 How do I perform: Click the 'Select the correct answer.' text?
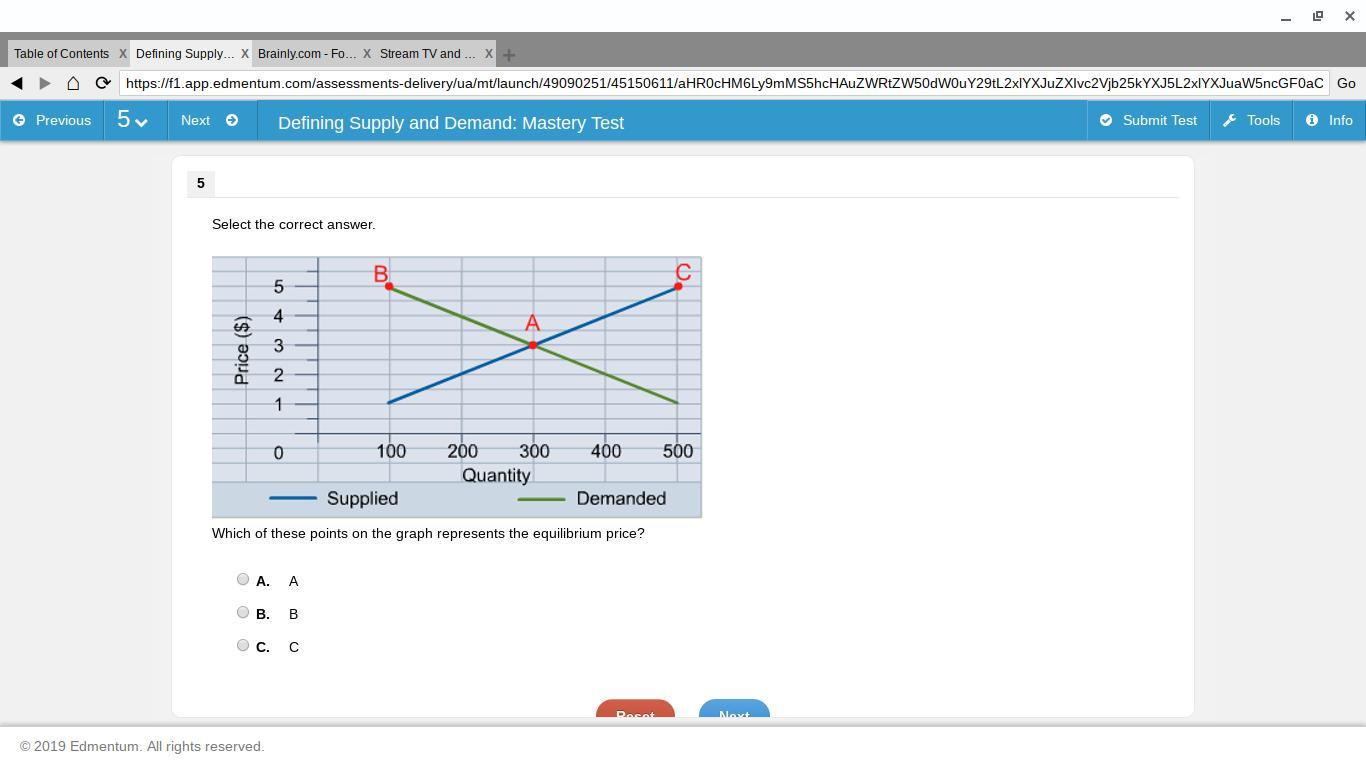pyautogui.click(x=294, y=224)
